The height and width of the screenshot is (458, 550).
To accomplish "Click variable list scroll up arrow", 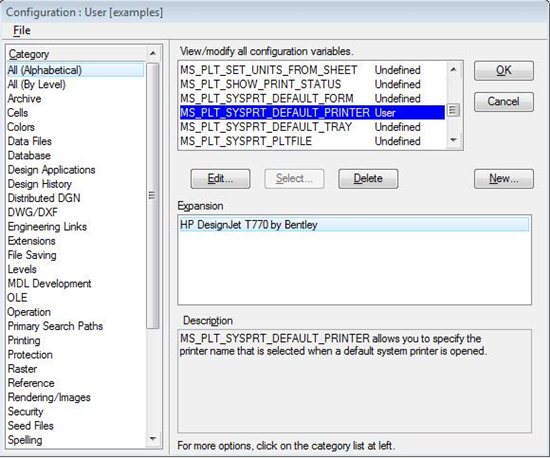I will (x=453, y=69).
